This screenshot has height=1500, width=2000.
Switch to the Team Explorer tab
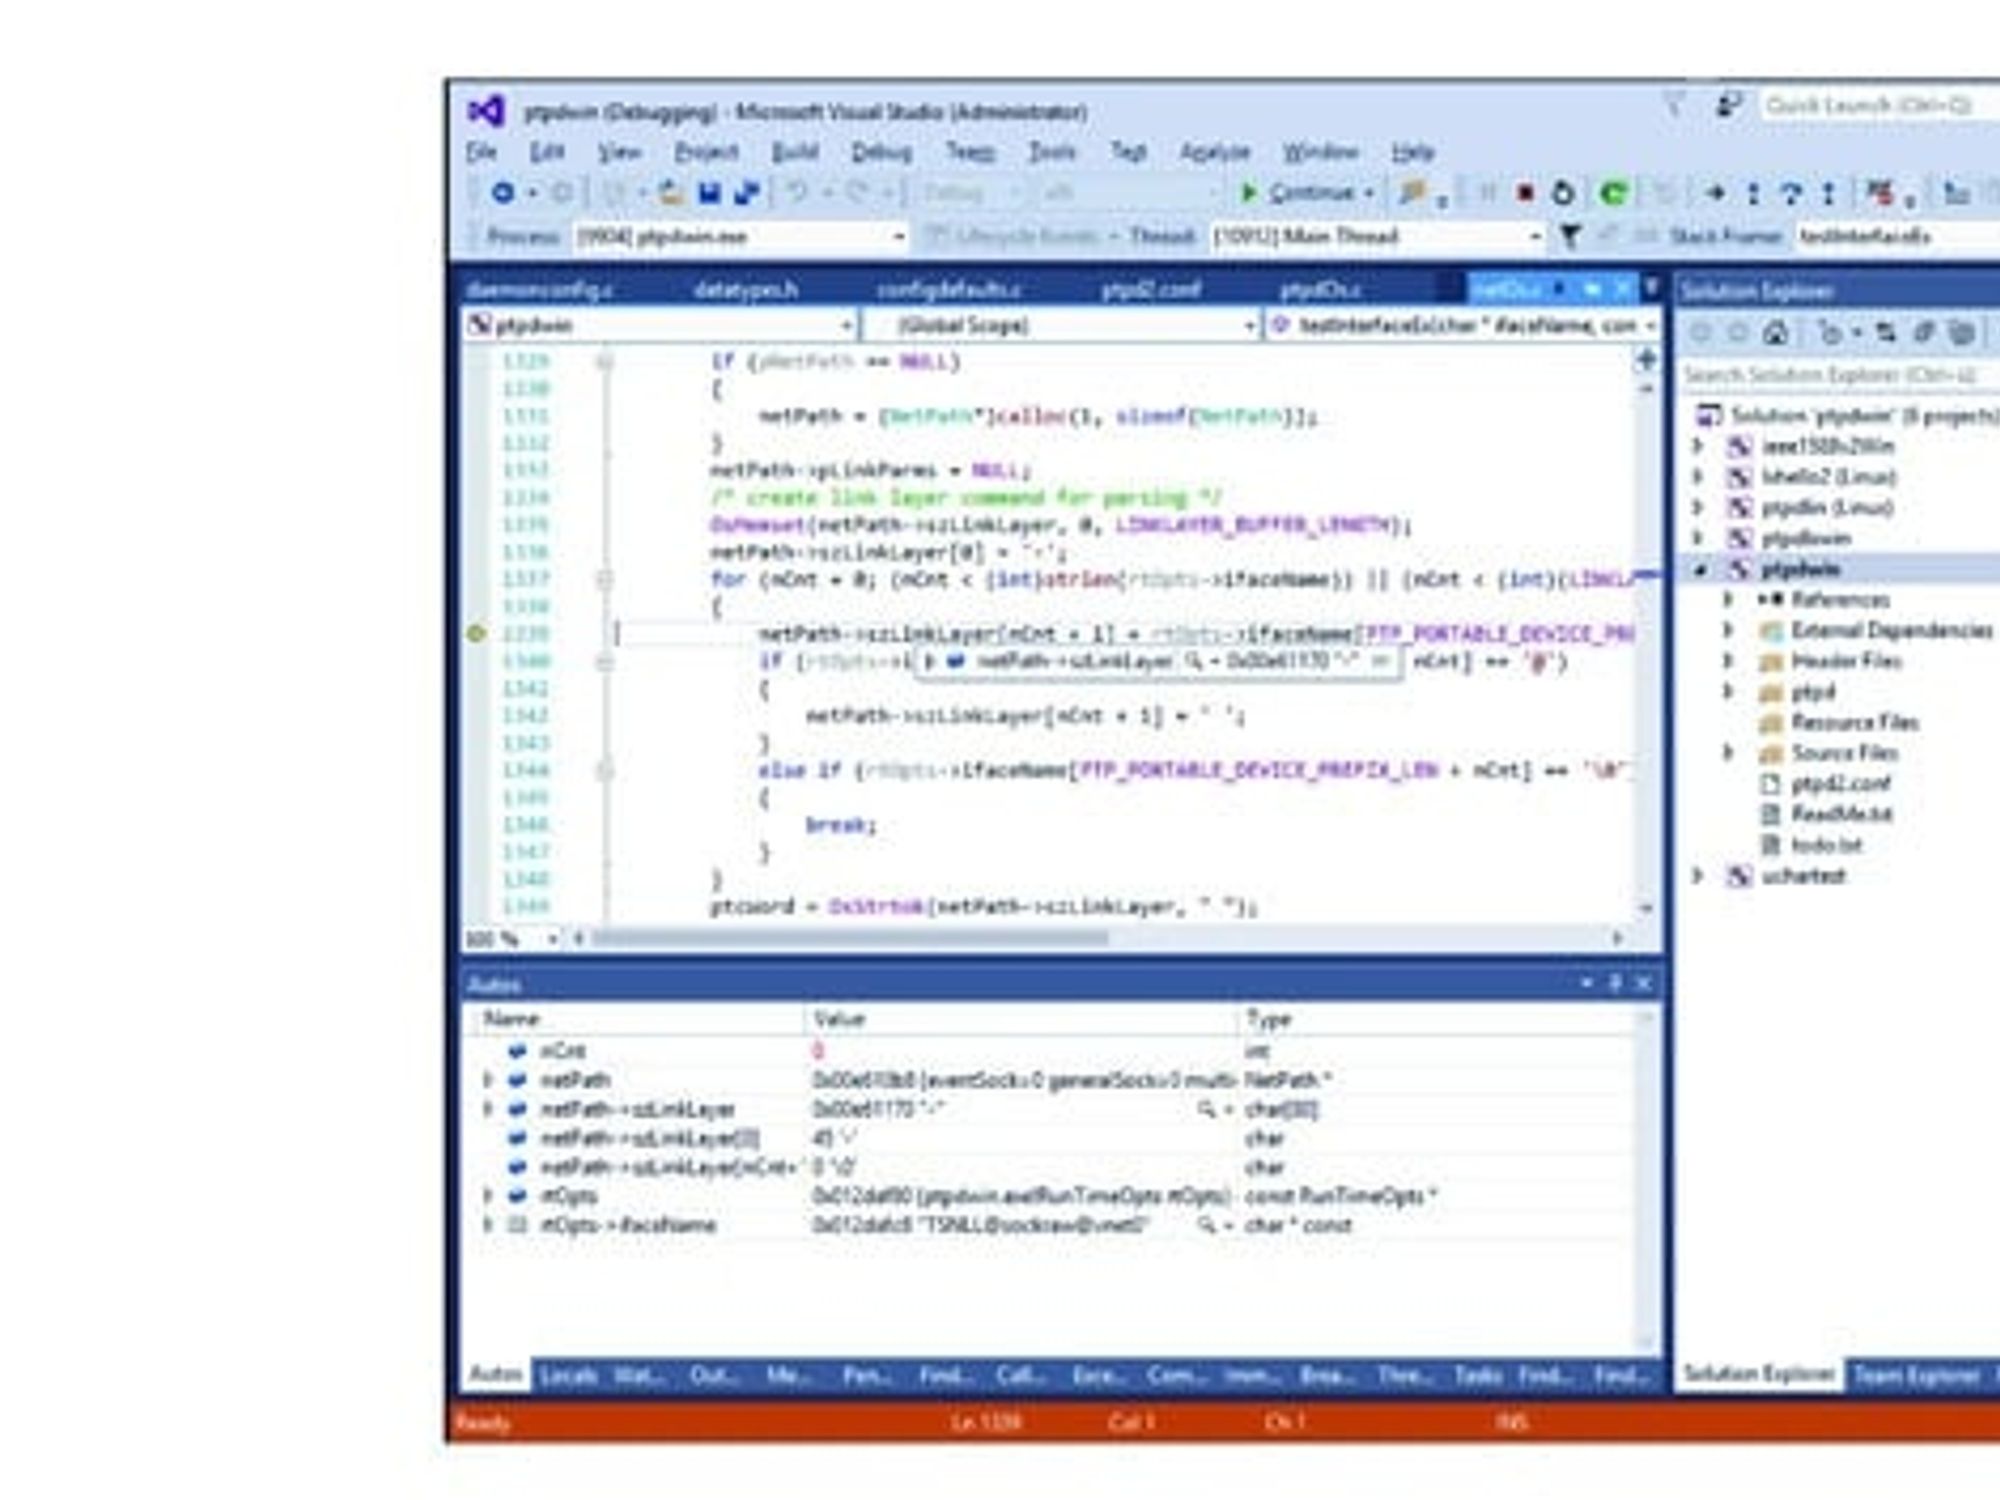tap(1915, 1376)
